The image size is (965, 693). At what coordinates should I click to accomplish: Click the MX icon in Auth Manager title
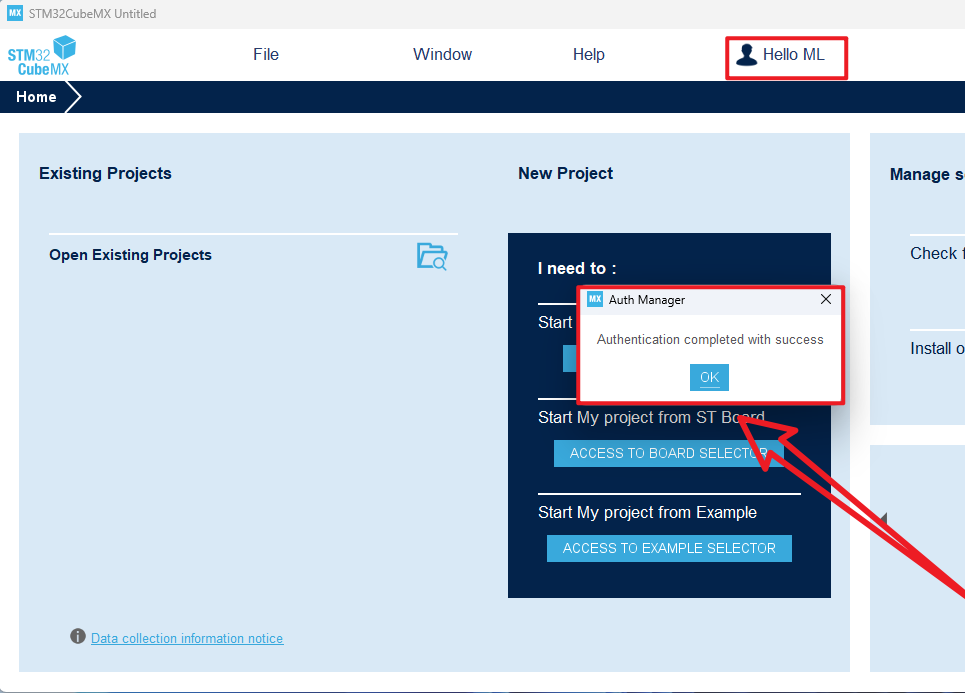[595, 299]
